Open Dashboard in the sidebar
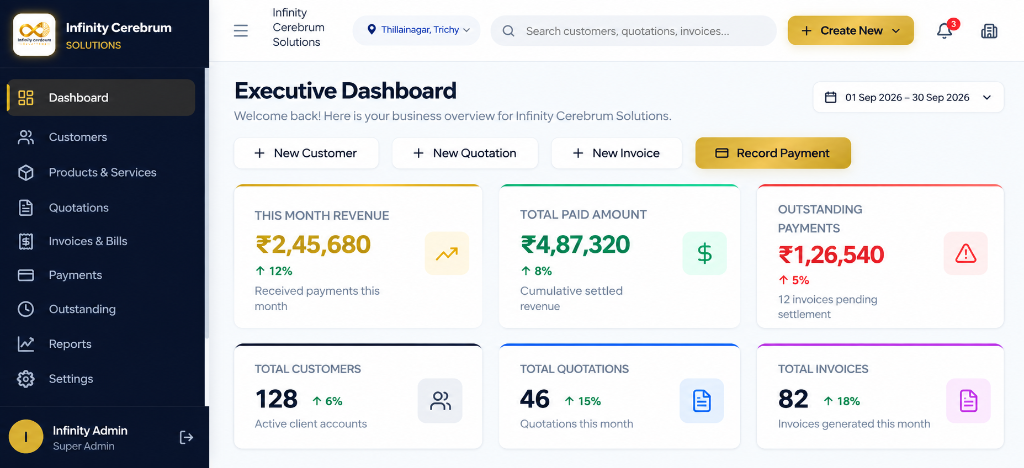Screen dimensions: 1024x468 (101, 98)
